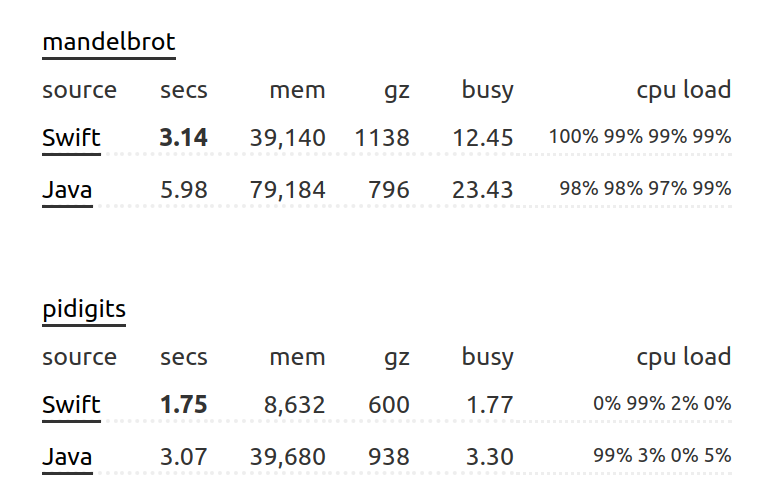Image resolution: width=765 pixels, height=492 pixels.
Task: Click the 100% 99% 99% 99% cpu load cell
Action: click(640, 137)
